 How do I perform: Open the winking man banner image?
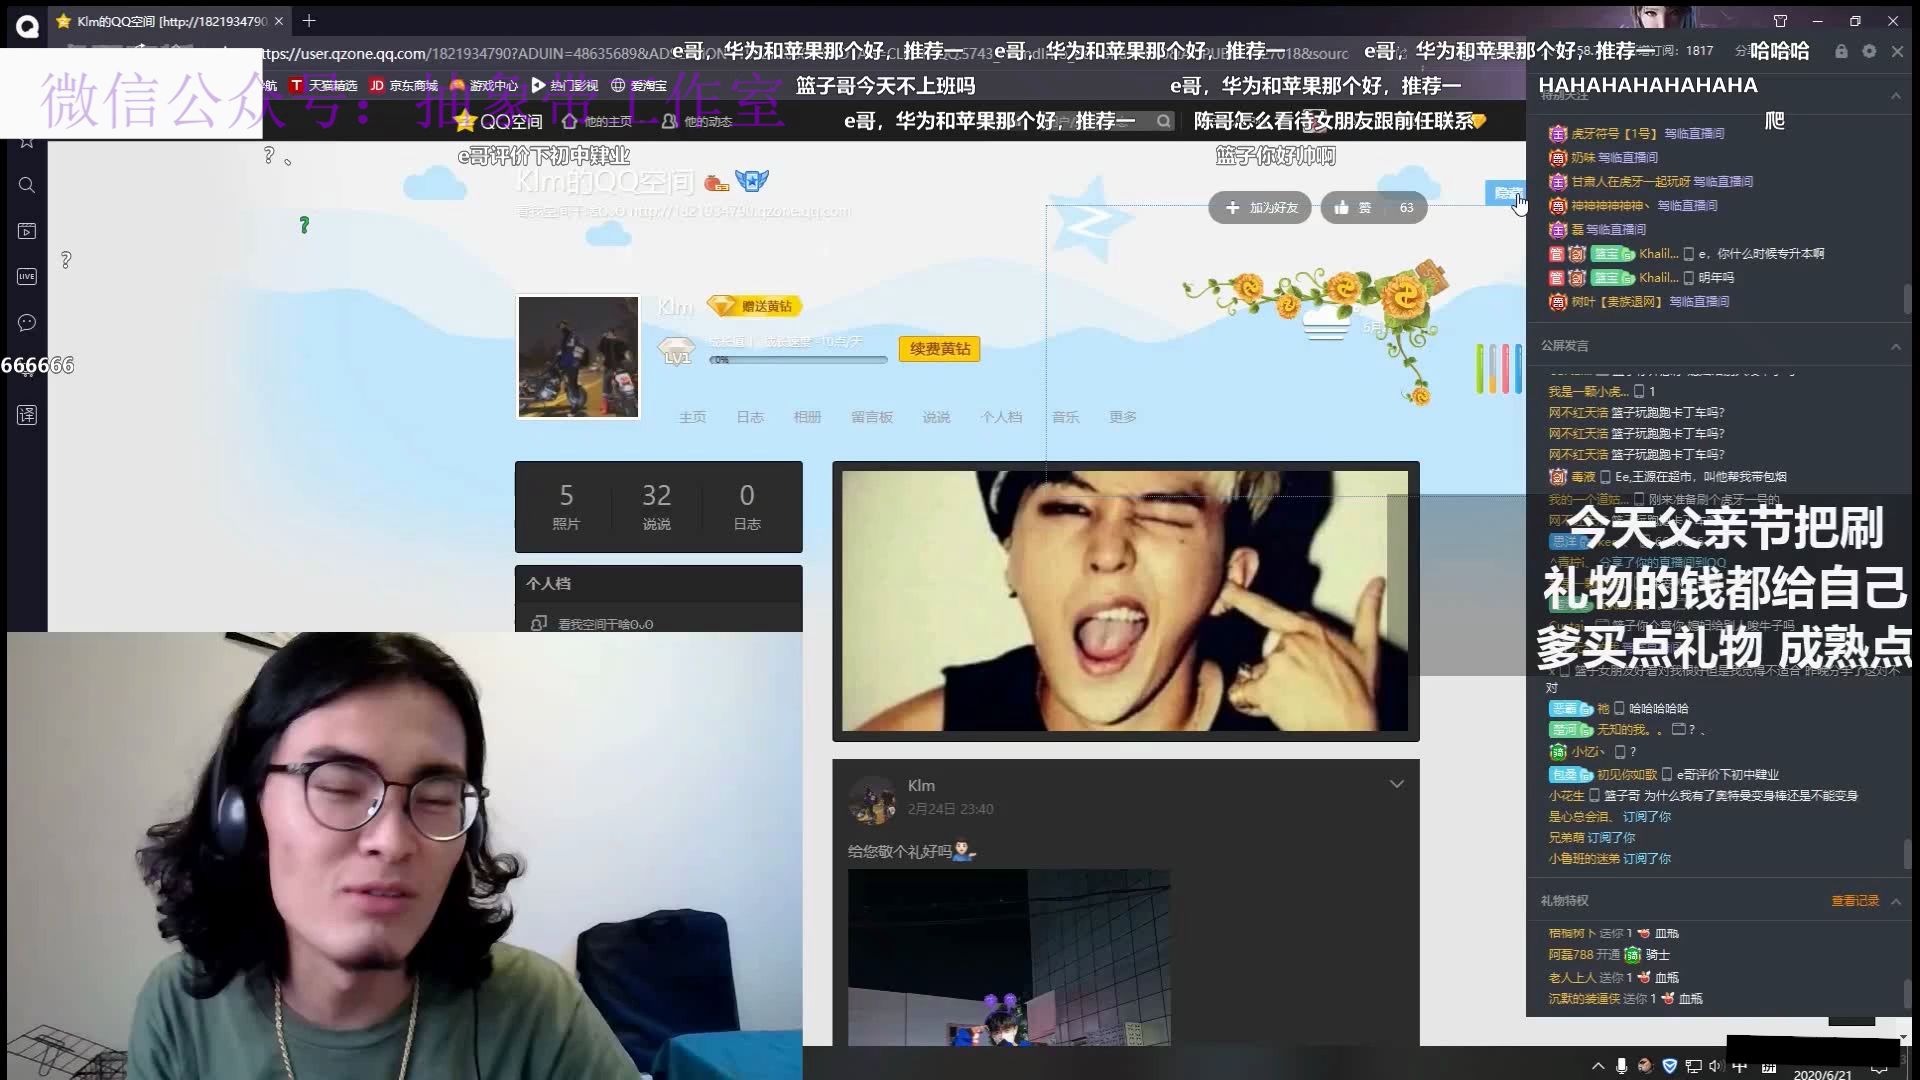(x=1125, y=601)
